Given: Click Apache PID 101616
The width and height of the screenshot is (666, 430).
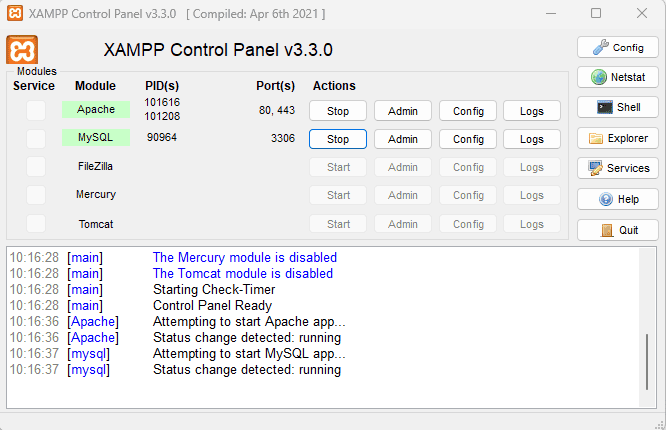Looking at the screenshot, I should point(162,102).
